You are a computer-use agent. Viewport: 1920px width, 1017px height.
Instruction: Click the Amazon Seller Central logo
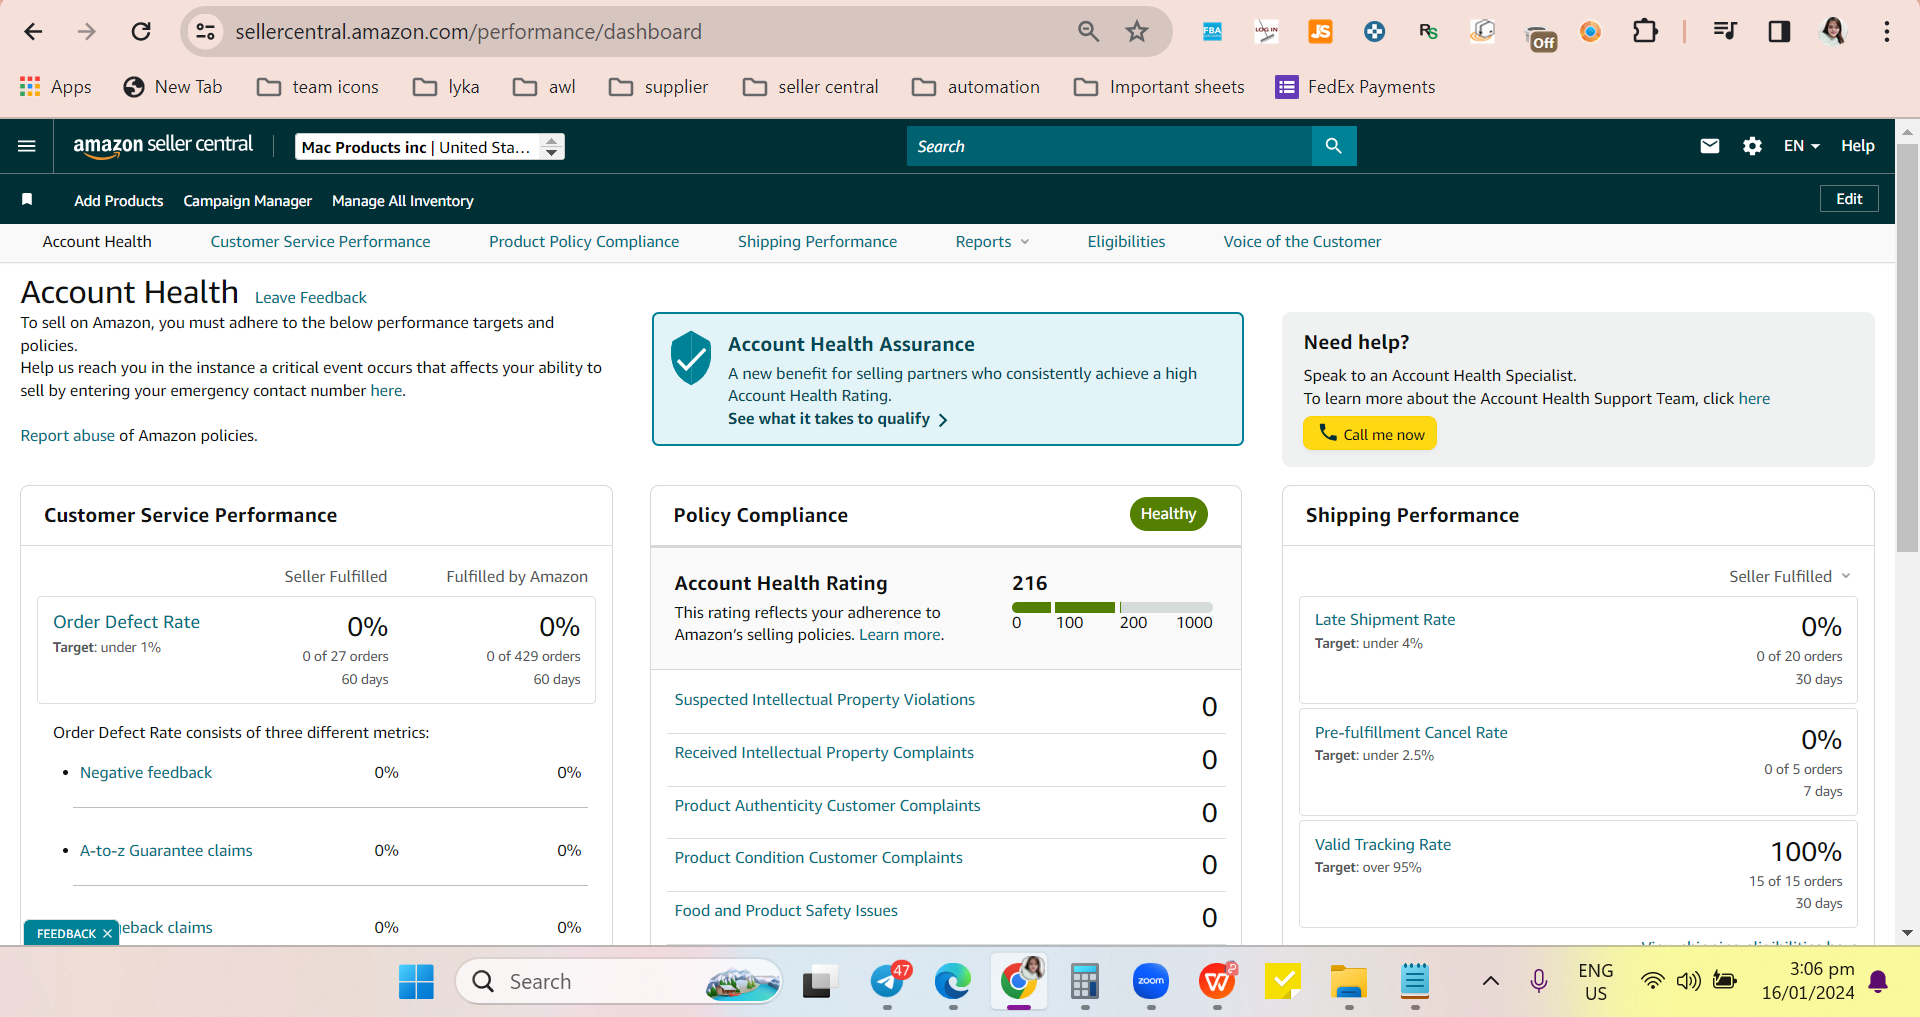(163, 146)
